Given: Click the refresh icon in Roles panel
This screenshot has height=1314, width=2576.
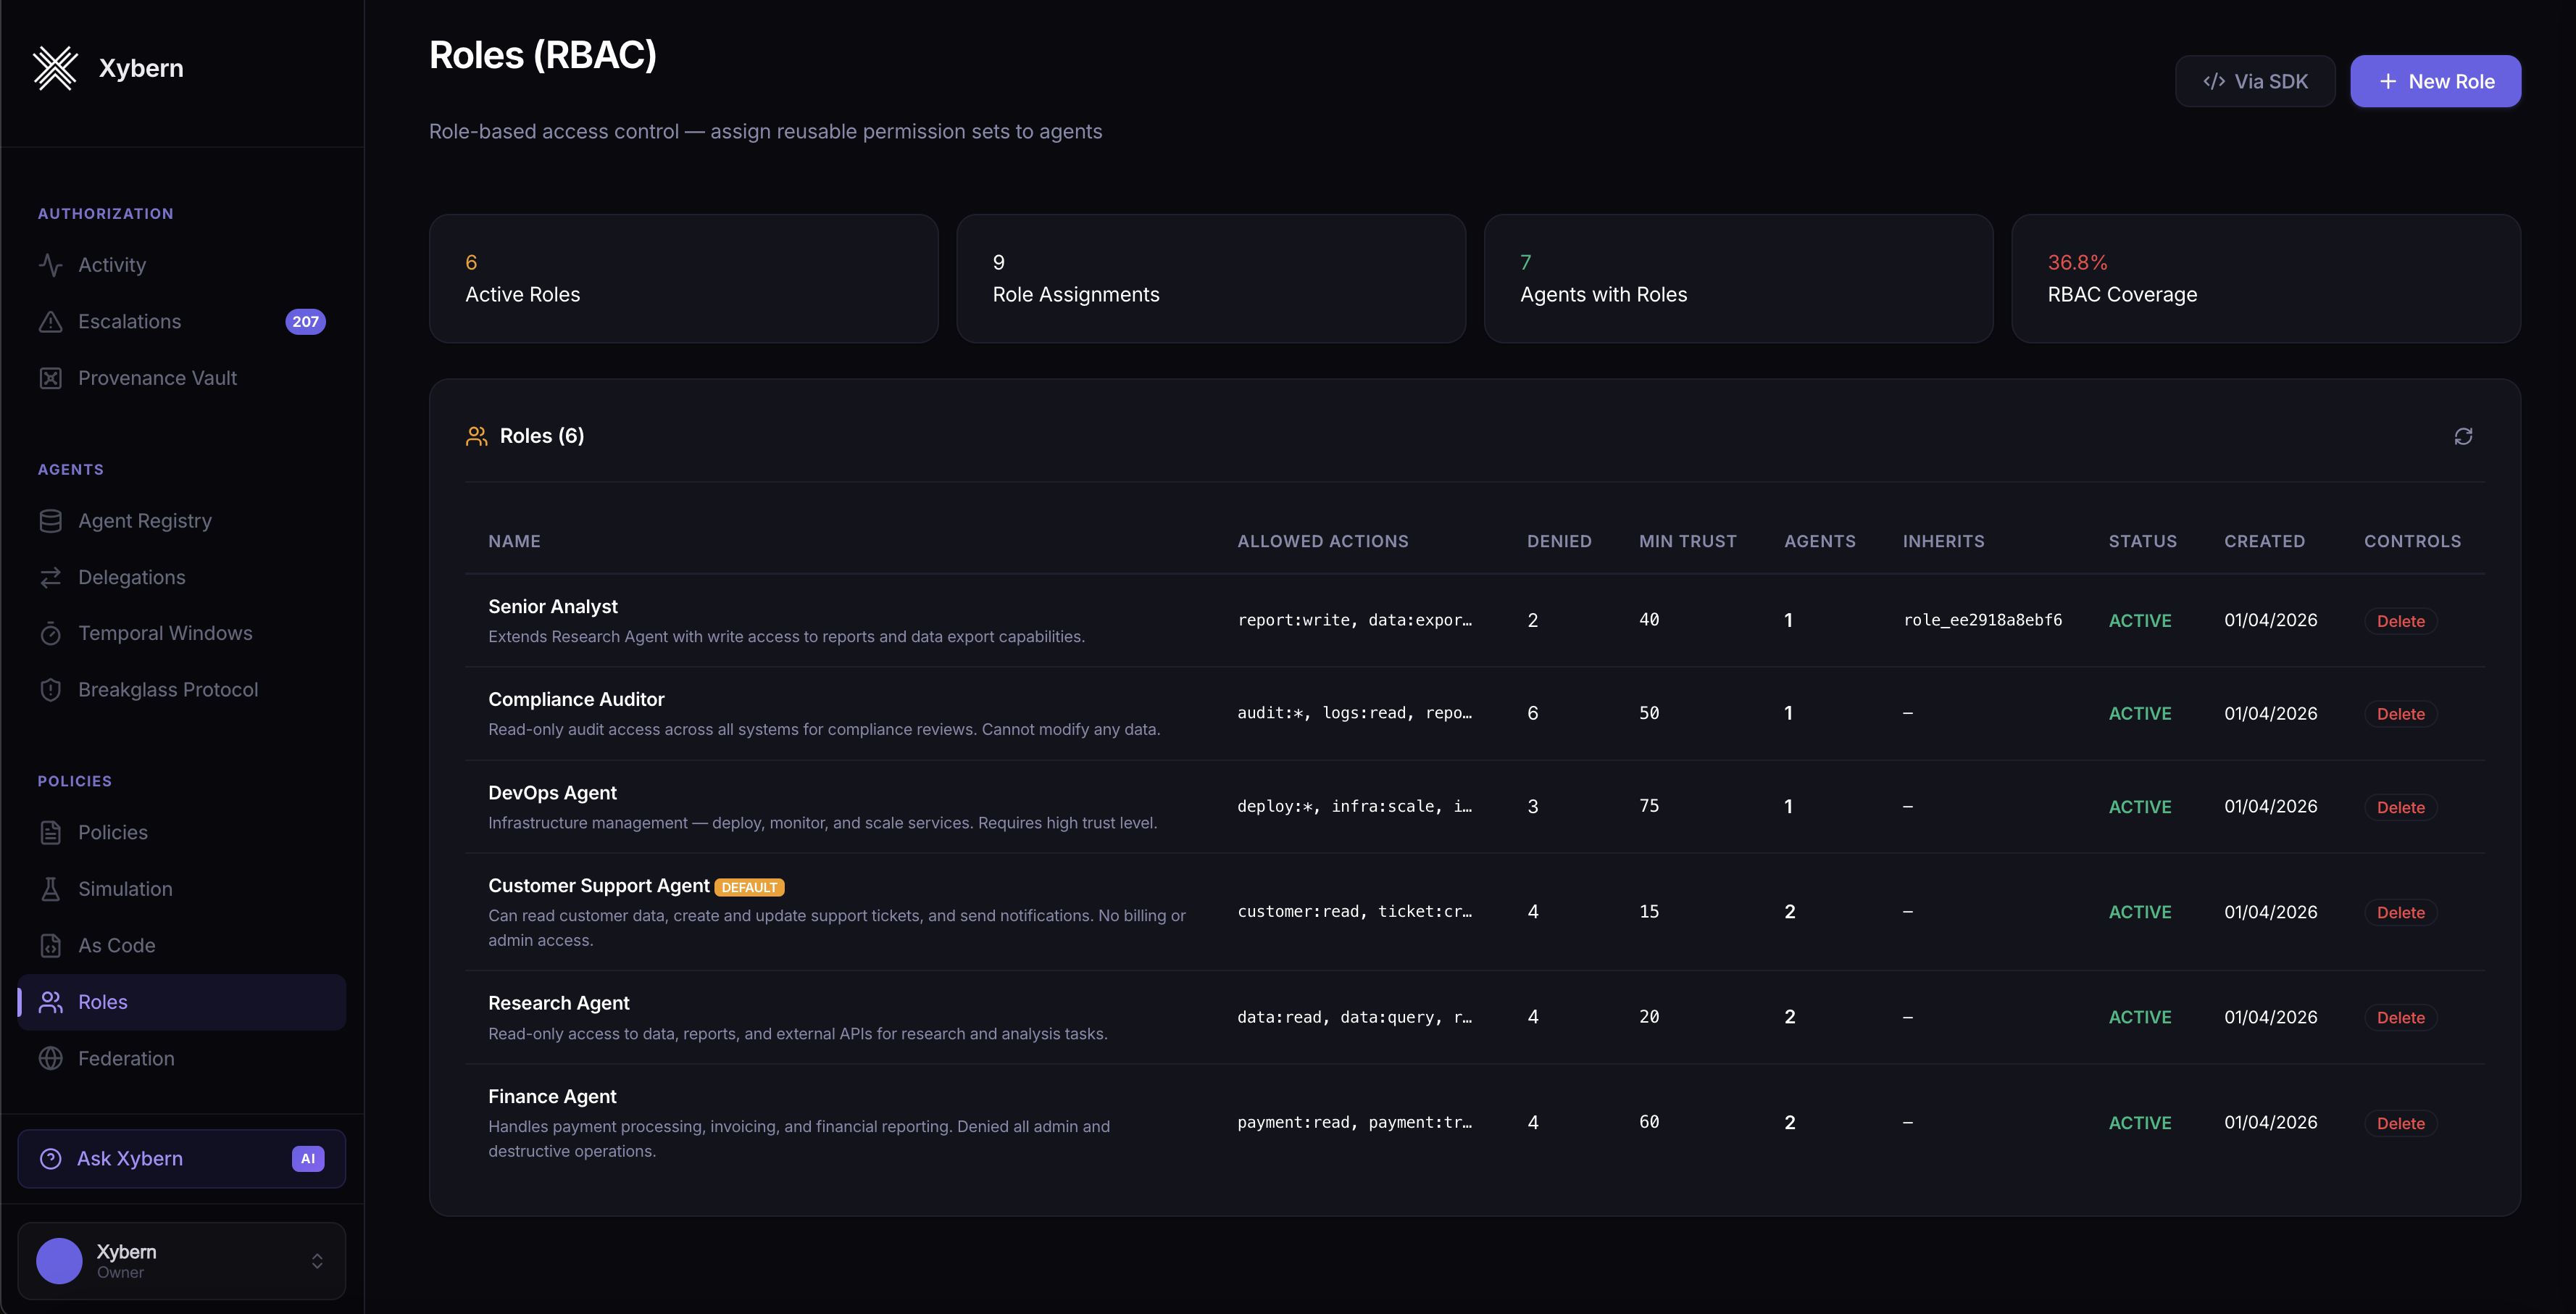Looking at the screenshot, I should pos(2463,436).
